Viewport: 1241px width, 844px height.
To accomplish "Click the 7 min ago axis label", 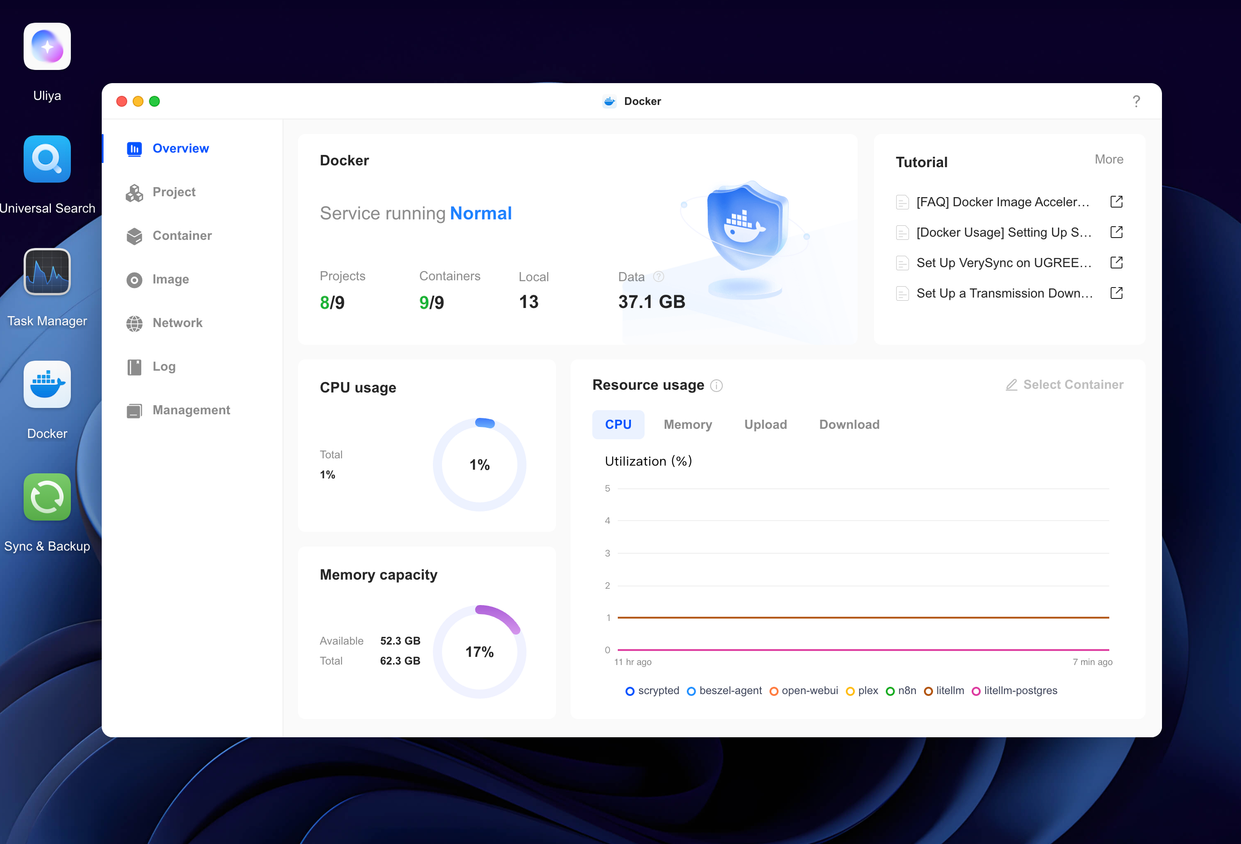I will tap(1092, 662).
